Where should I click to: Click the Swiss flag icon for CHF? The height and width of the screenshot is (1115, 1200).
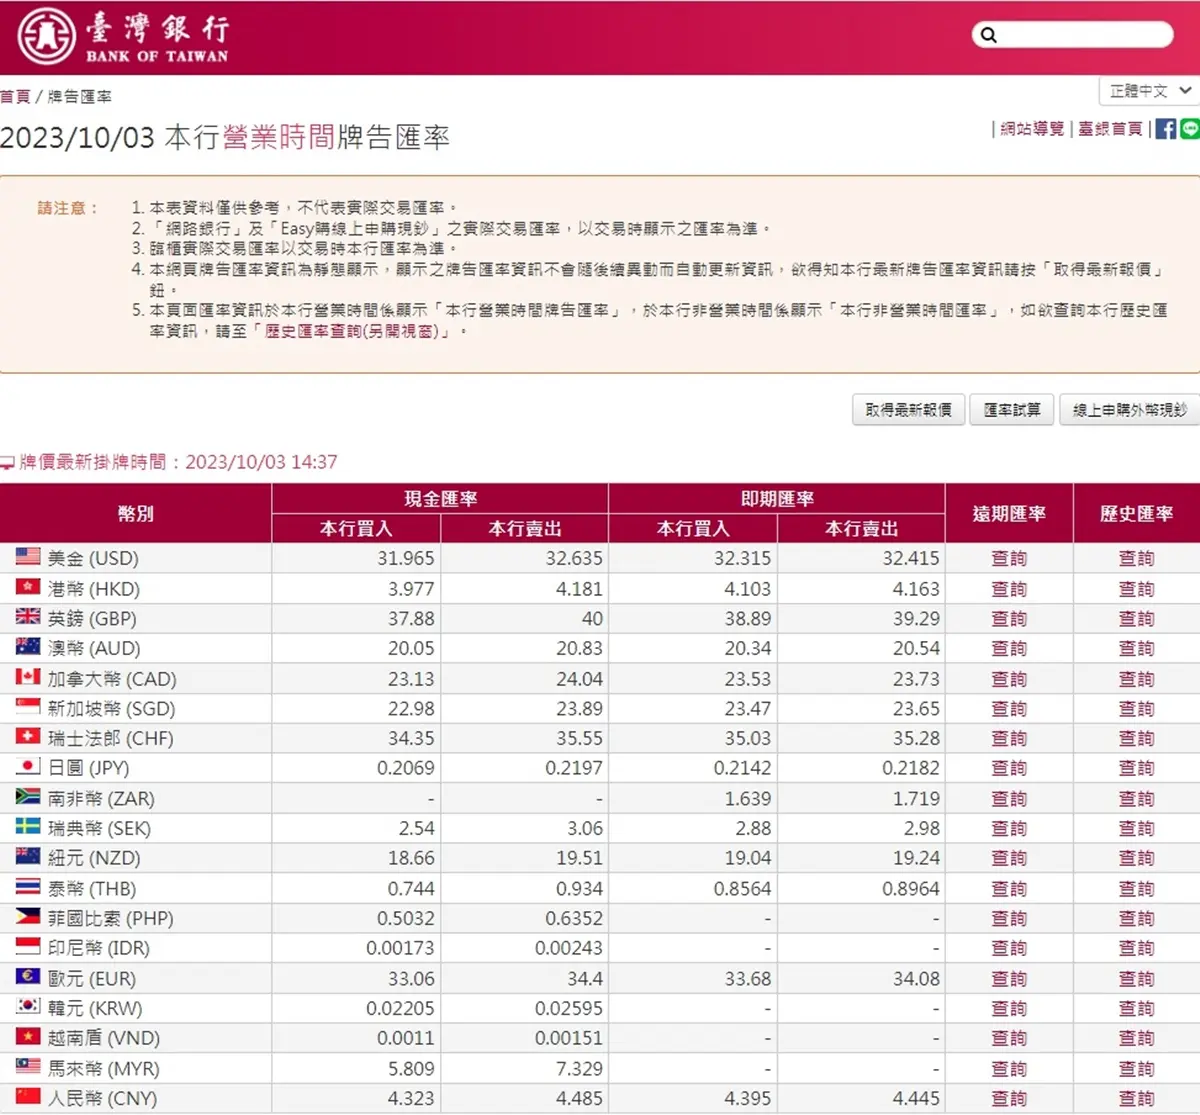28,737
